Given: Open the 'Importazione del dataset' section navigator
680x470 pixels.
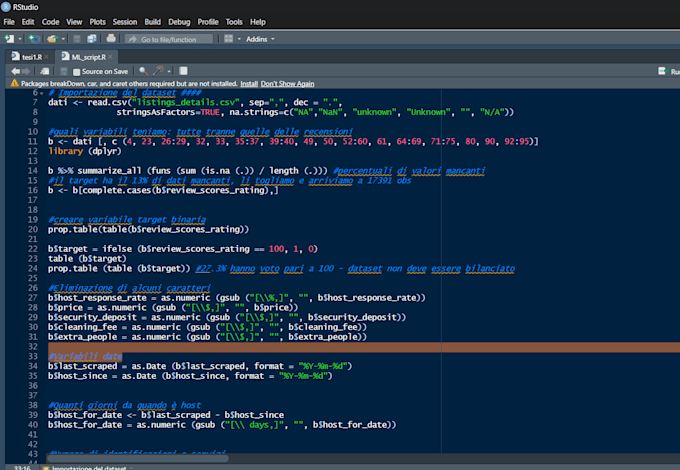Looking at the screenshot, I should click(88, 468).
